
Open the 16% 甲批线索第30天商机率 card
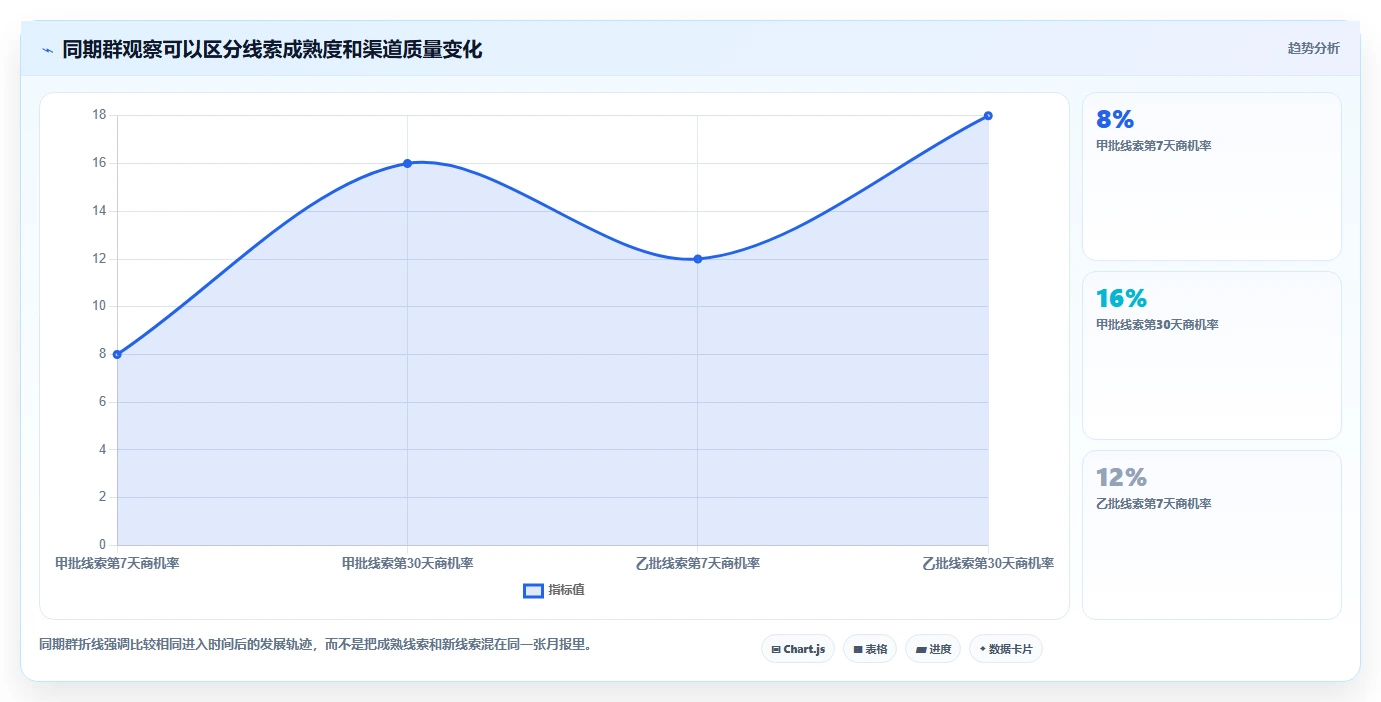1211,355
